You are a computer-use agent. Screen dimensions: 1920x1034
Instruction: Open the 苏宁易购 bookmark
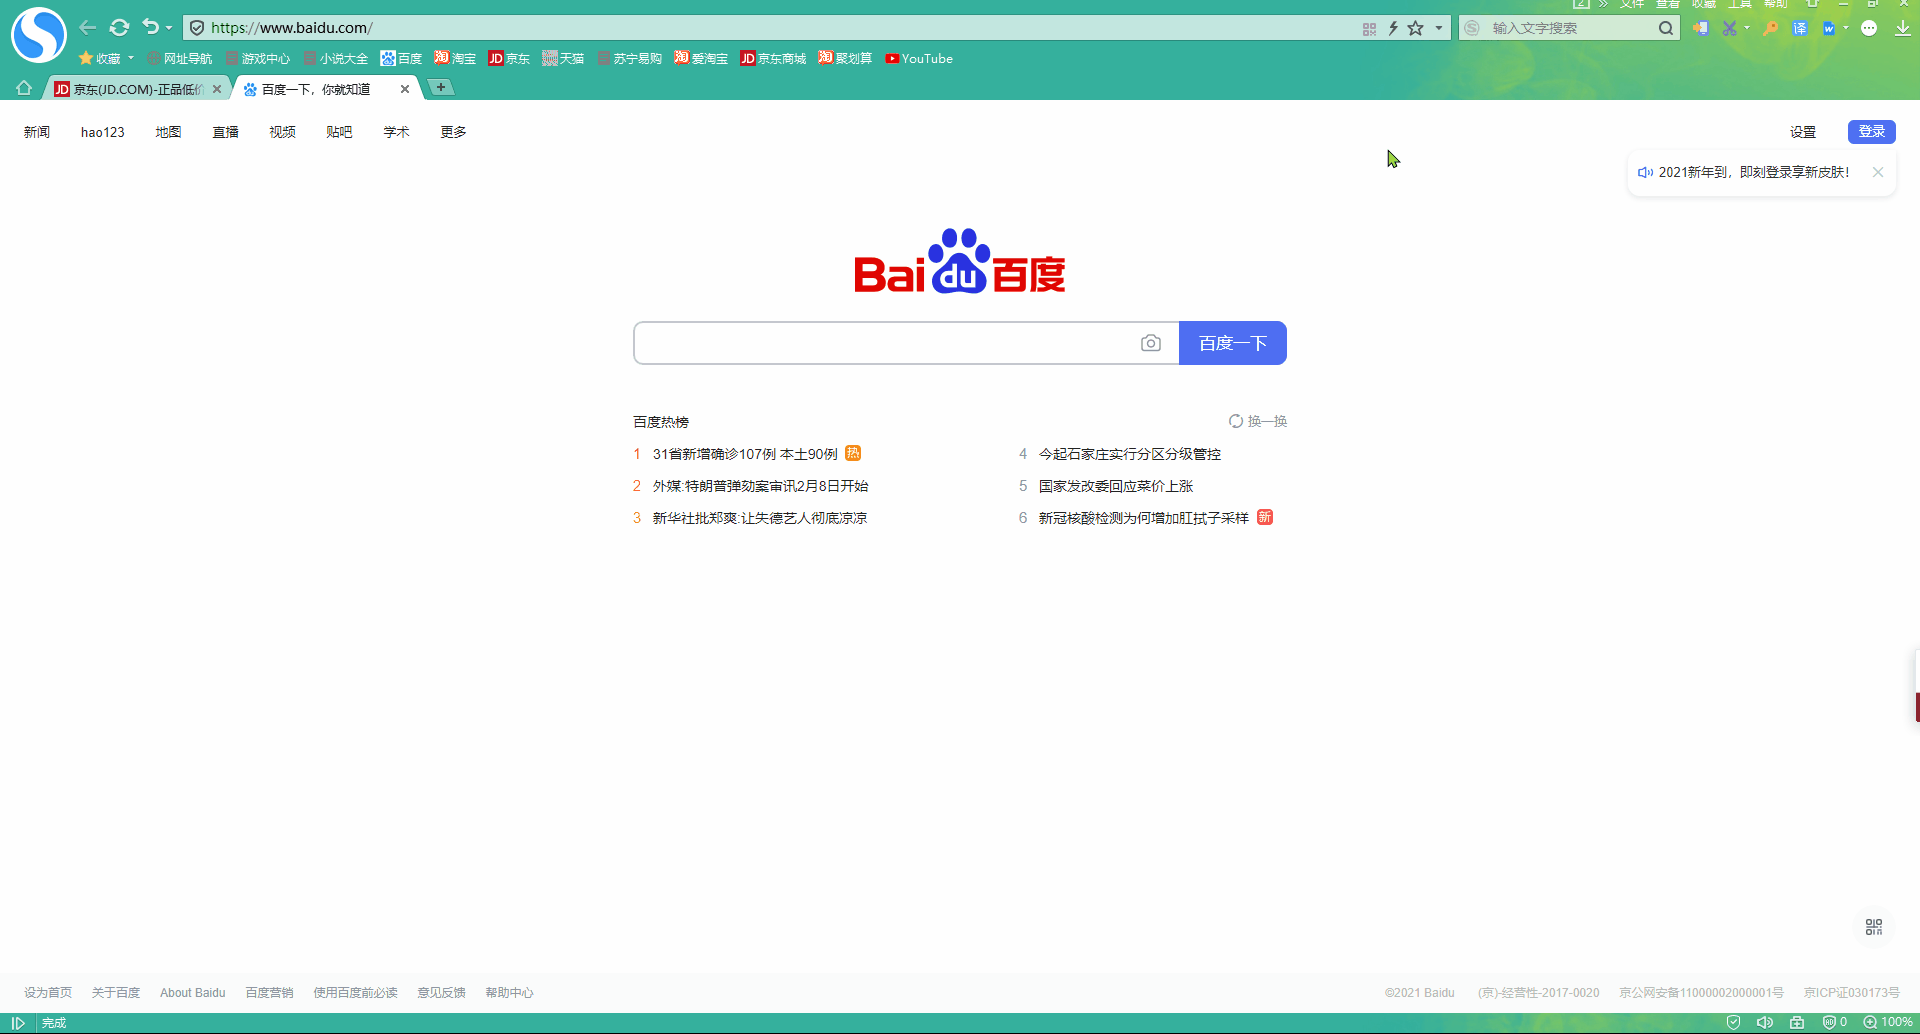click(630, 59)
